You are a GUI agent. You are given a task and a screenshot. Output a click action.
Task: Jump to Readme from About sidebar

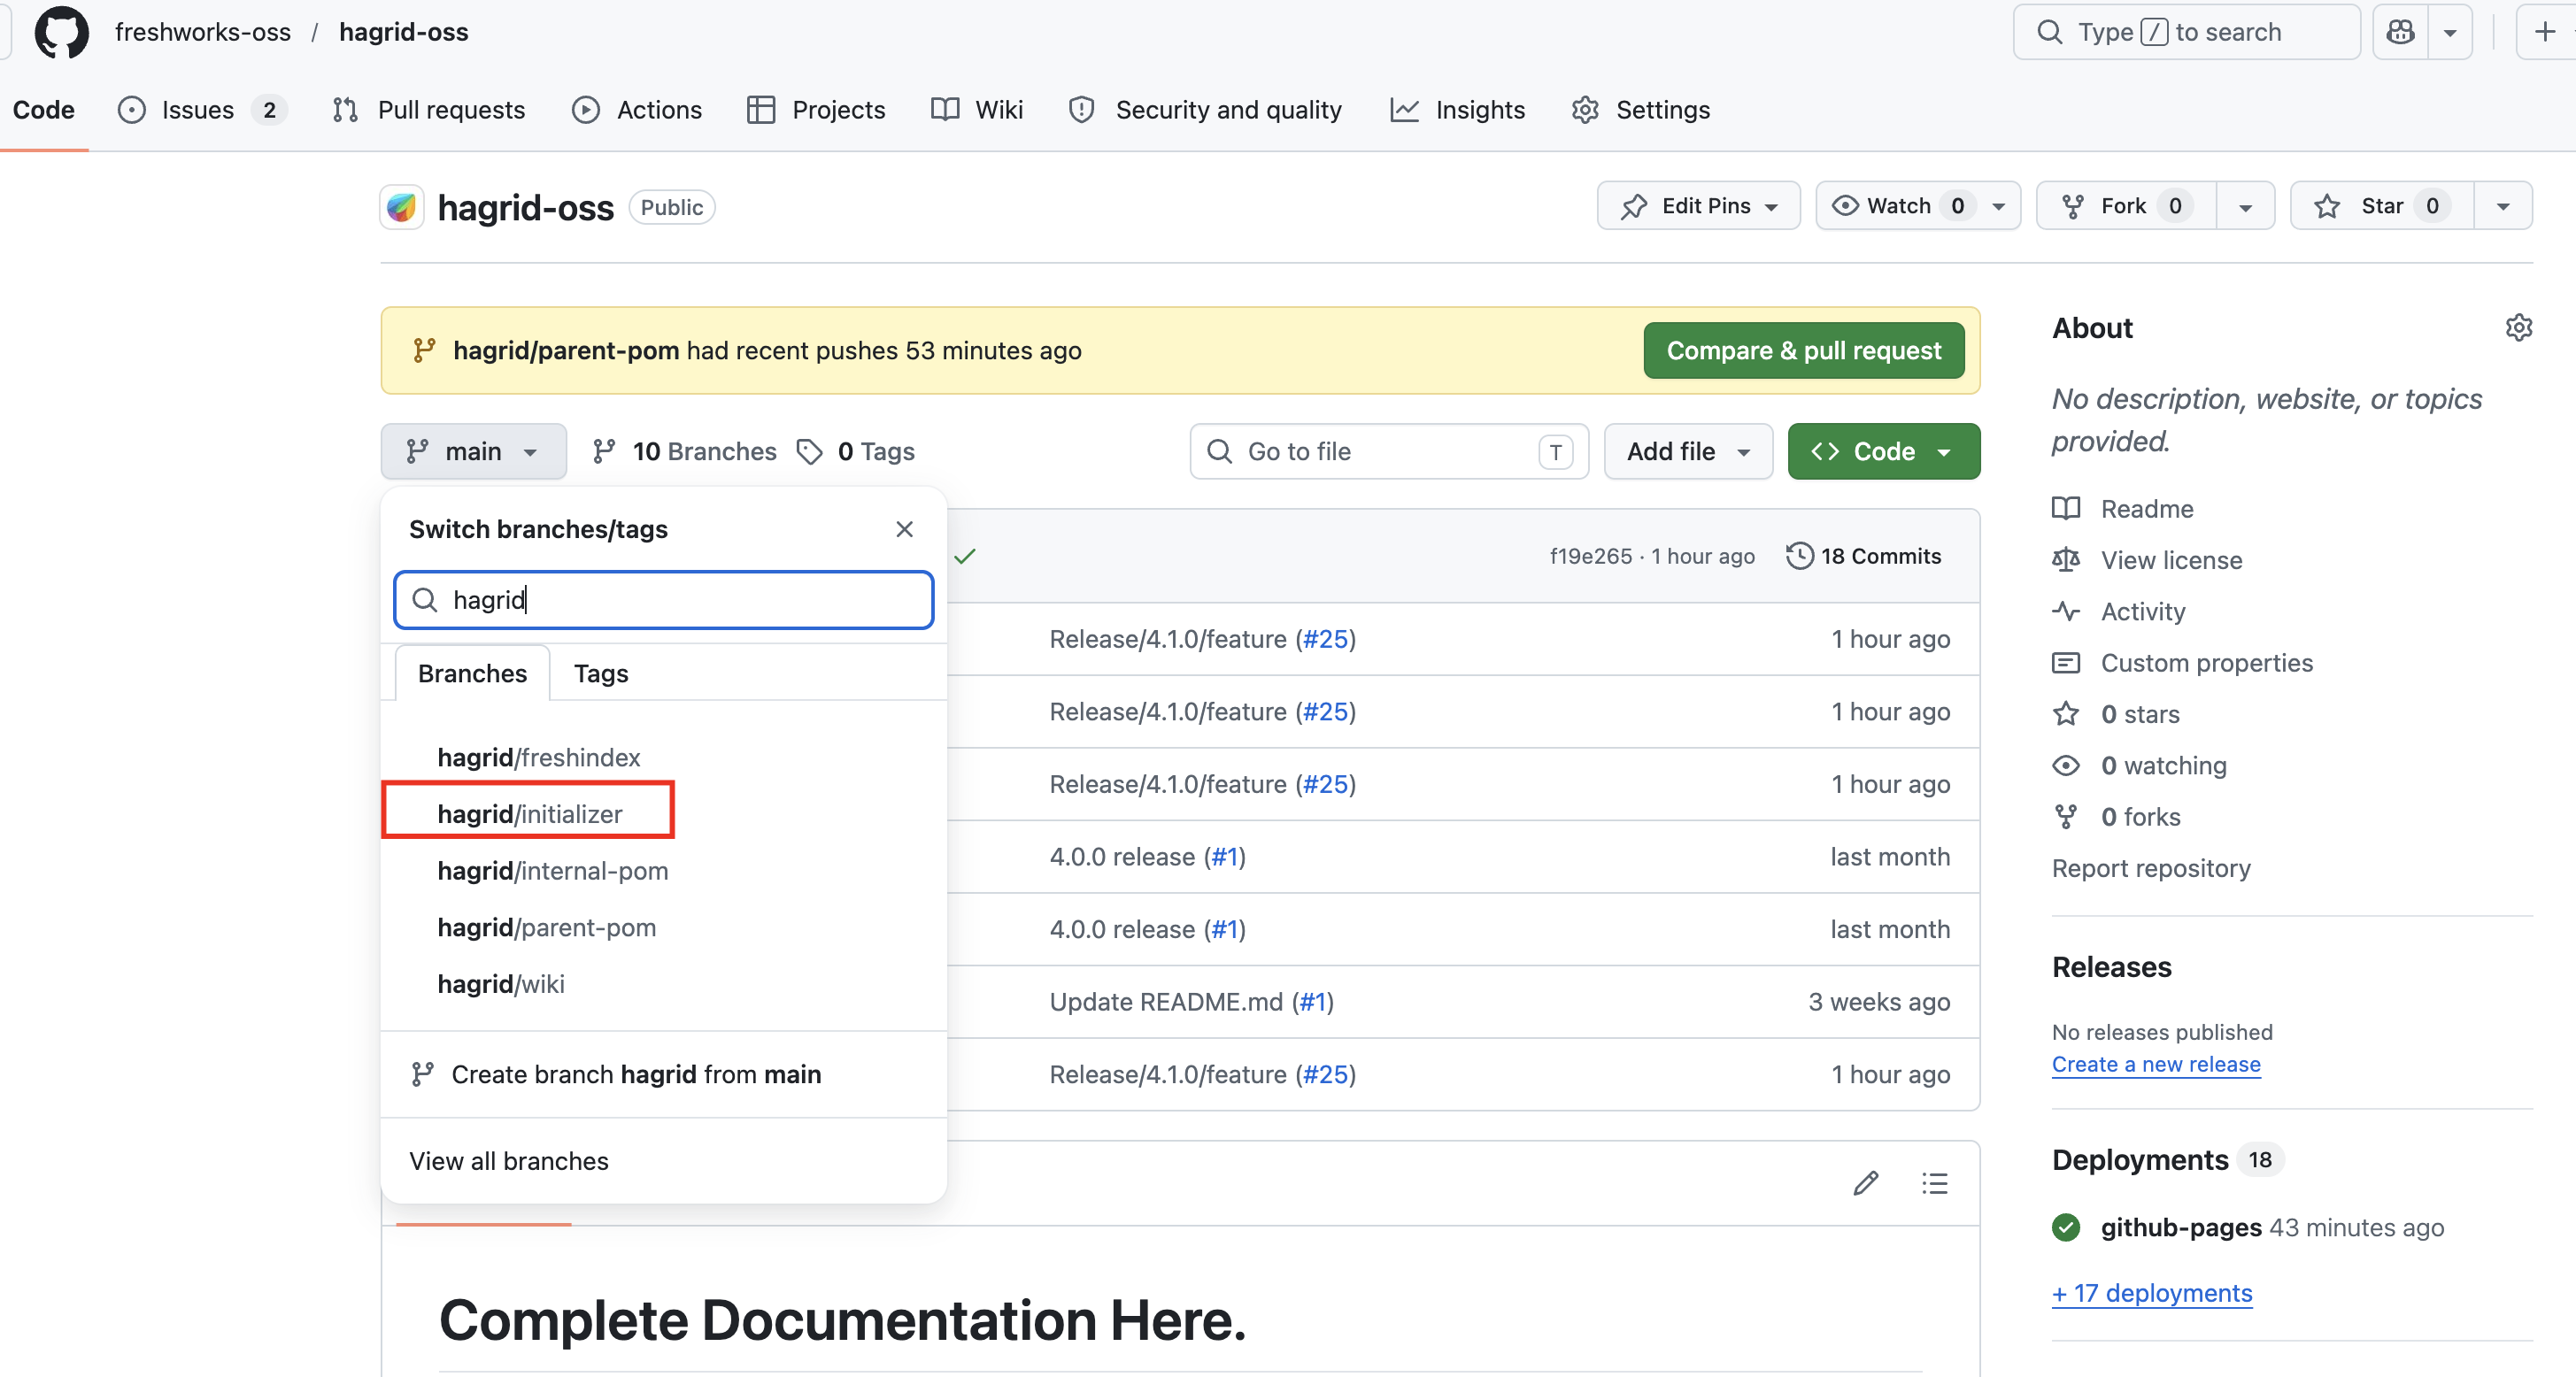click(2123, 509)
